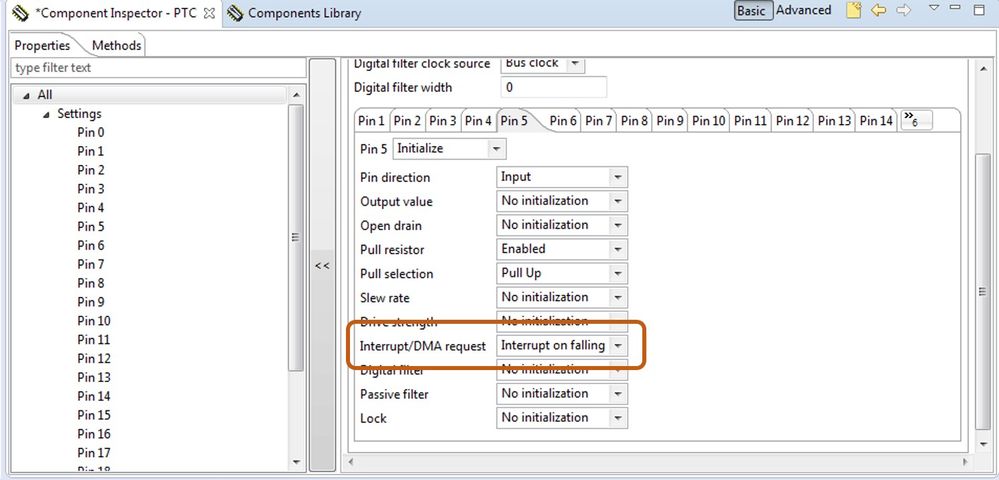Click the Component Inspector tab chip icon

20,12
